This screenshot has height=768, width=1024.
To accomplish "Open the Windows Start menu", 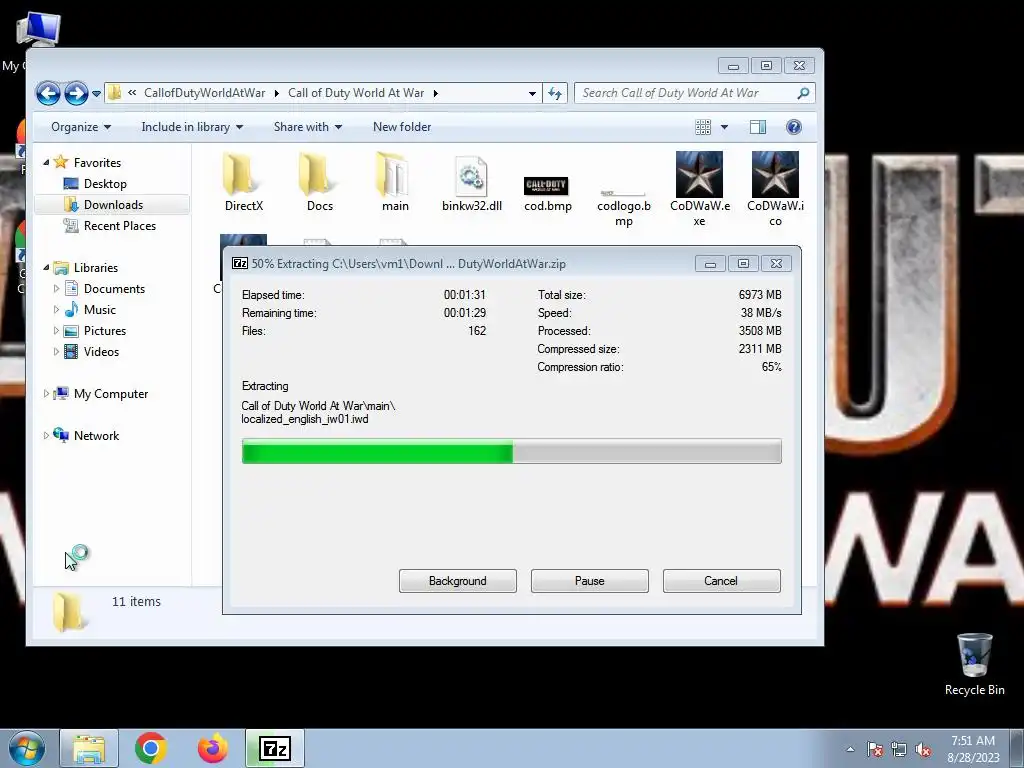I will click(26, 748).
